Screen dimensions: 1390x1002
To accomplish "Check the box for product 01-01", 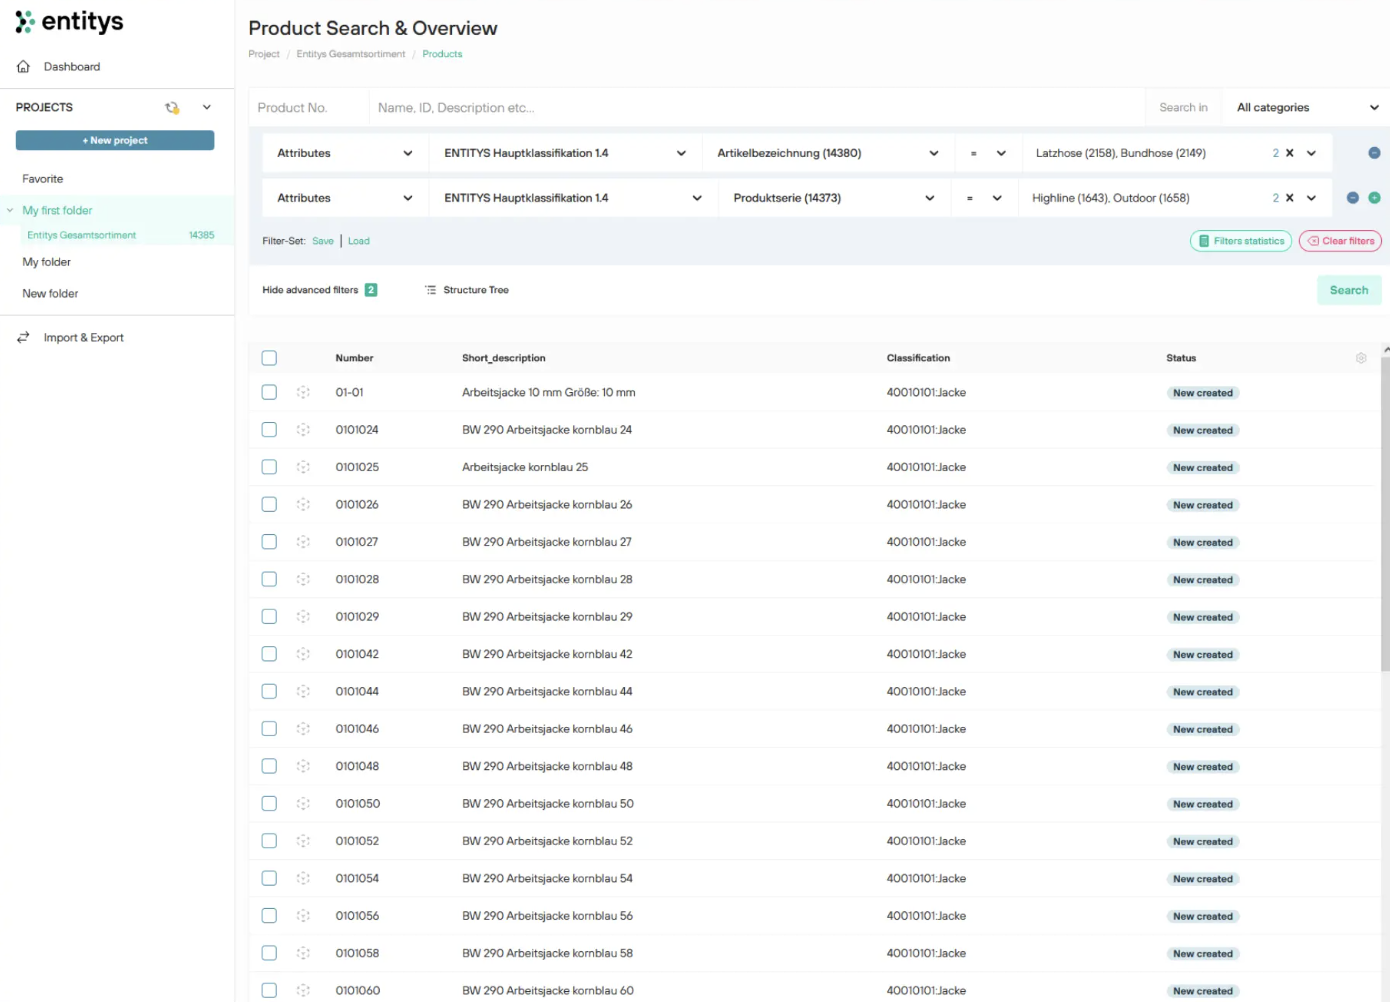I will pos(269,392).
